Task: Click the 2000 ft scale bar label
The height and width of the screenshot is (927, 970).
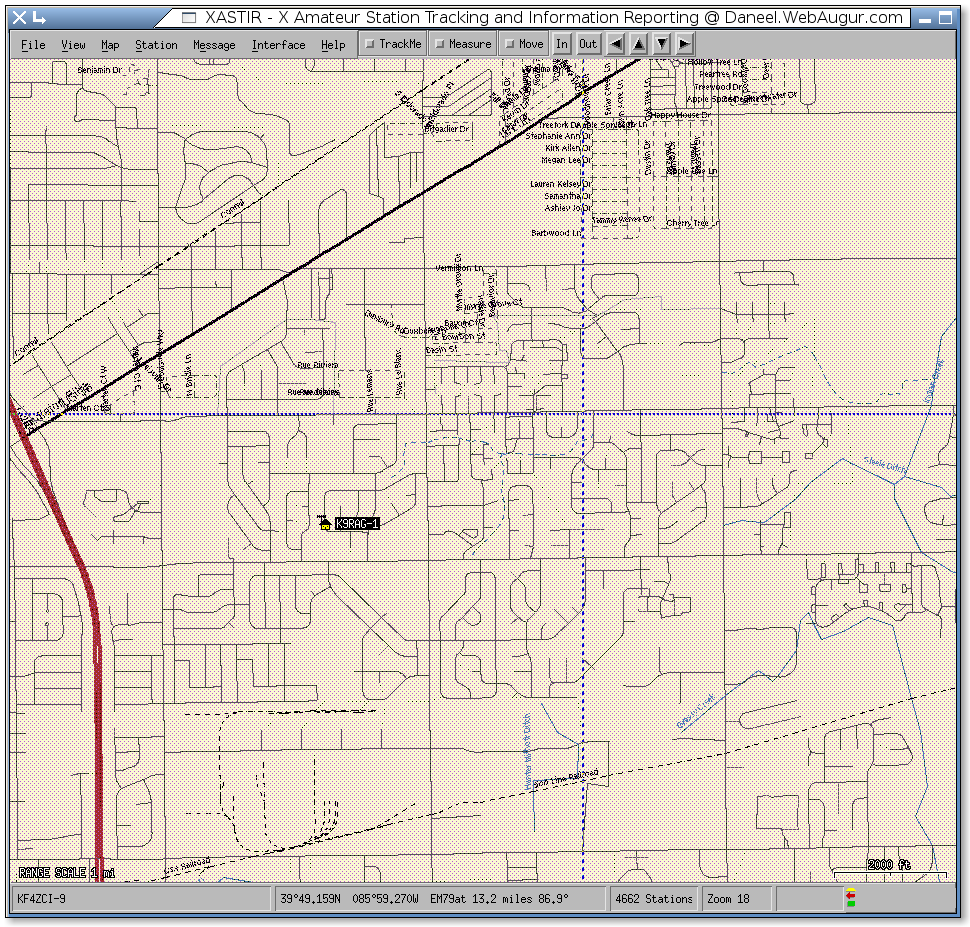Action: pyautogui.click(x=888, y=864)
